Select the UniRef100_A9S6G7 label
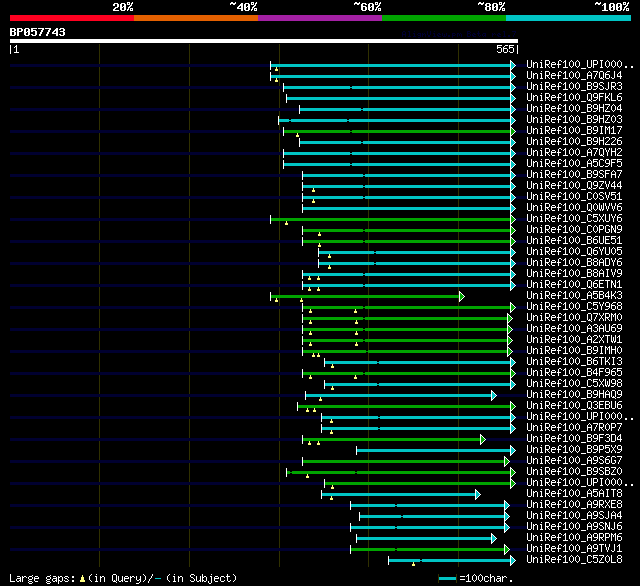The image size is (640, 586). tap(574, 461)
